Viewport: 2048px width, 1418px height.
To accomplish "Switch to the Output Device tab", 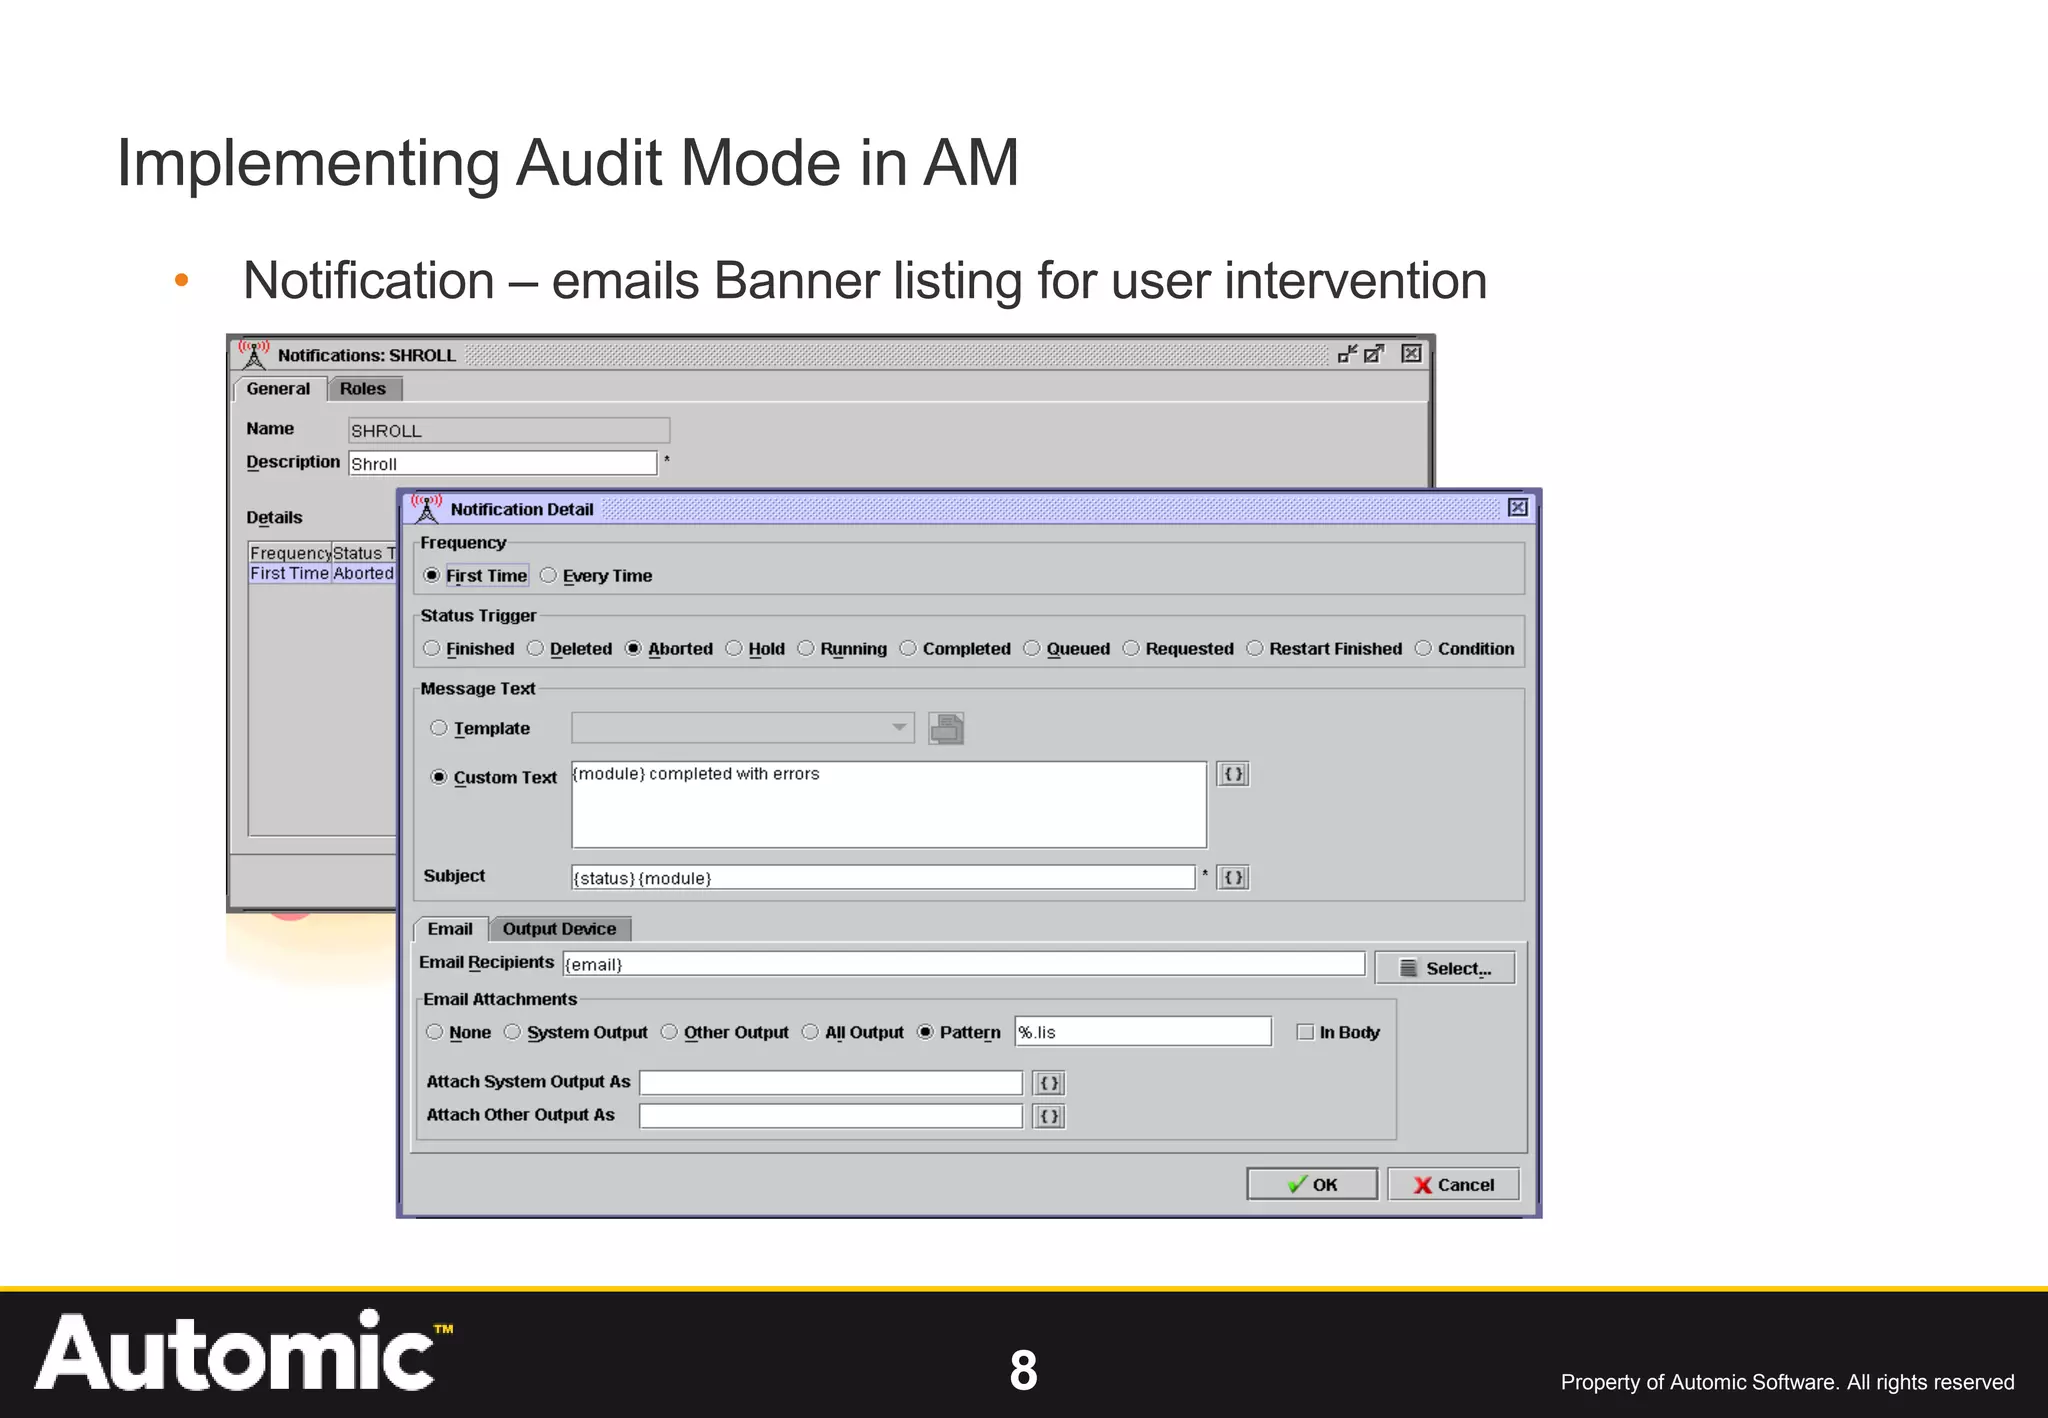I will (560, 929).
